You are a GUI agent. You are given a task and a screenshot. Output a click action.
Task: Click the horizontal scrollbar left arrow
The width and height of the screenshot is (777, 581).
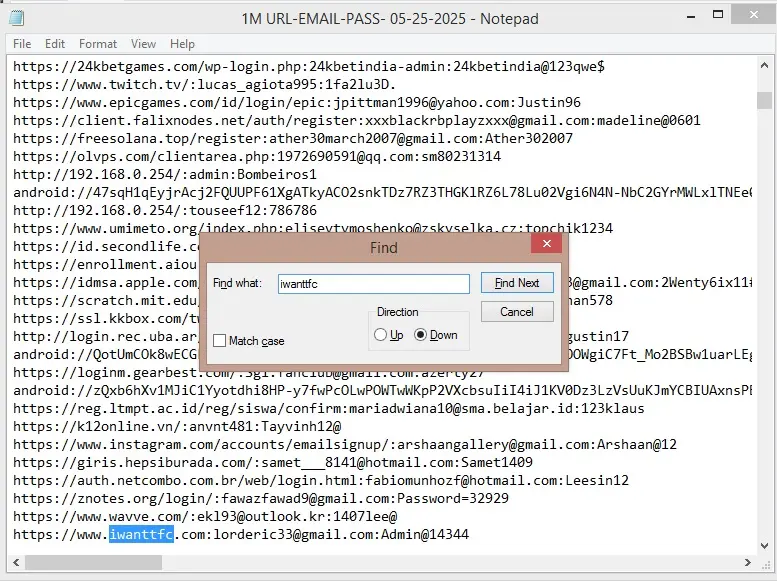pos(16,563)
